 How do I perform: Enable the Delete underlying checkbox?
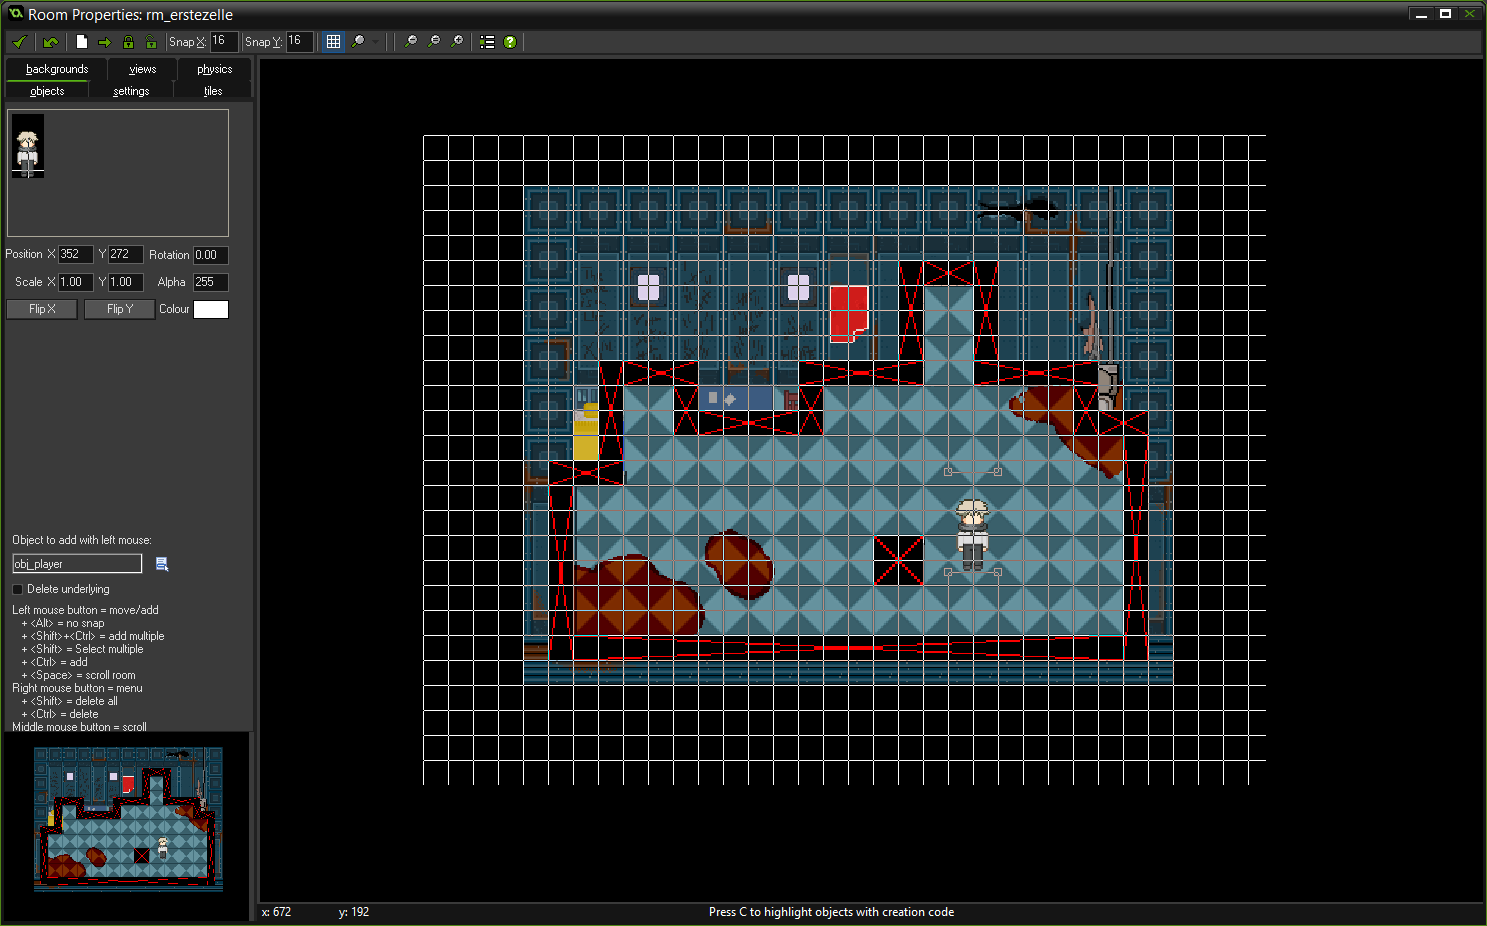coord(18,589)
